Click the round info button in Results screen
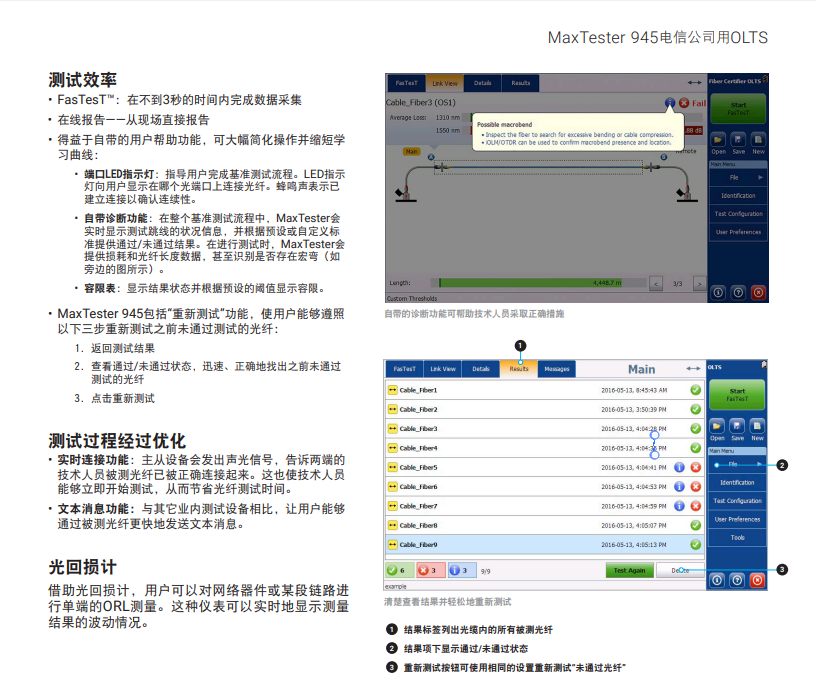816x686 pixels. click(717, 580)
